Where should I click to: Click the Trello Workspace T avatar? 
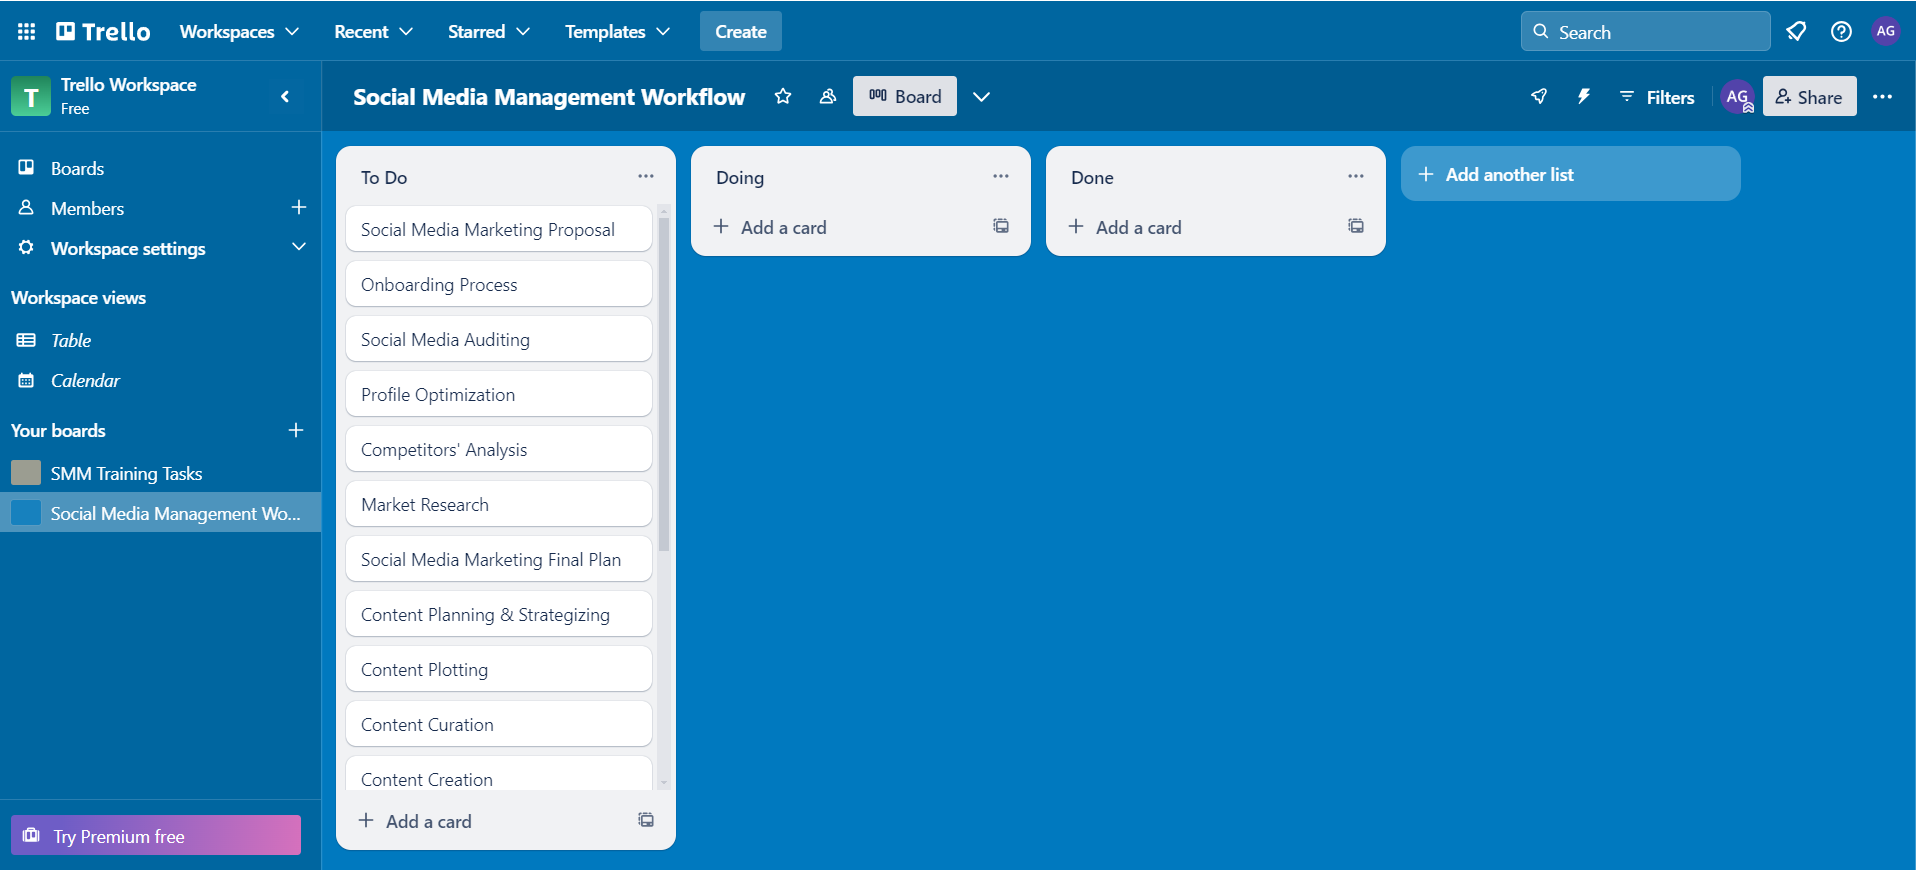coord(31,96)
